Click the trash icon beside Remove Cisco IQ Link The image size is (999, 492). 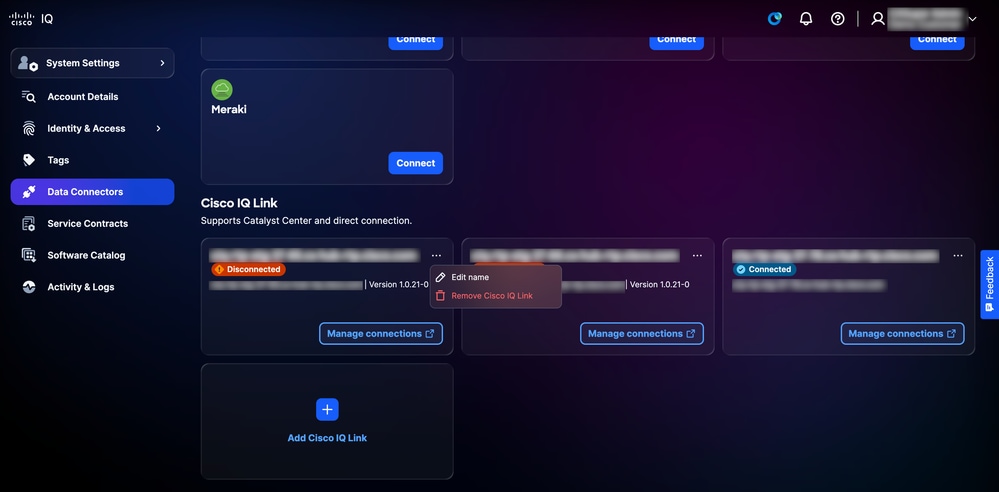tap(440, 296)
